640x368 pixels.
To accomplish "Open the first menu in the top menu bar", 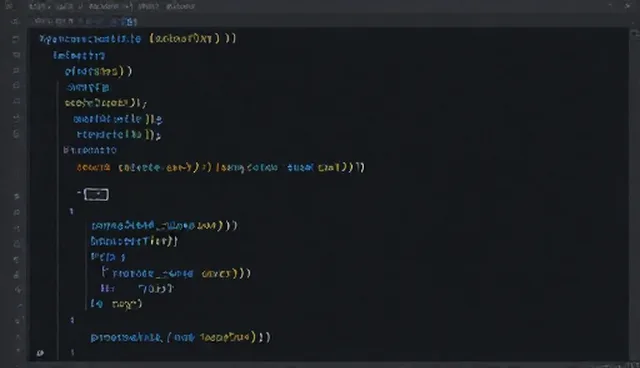I will 37,7.
